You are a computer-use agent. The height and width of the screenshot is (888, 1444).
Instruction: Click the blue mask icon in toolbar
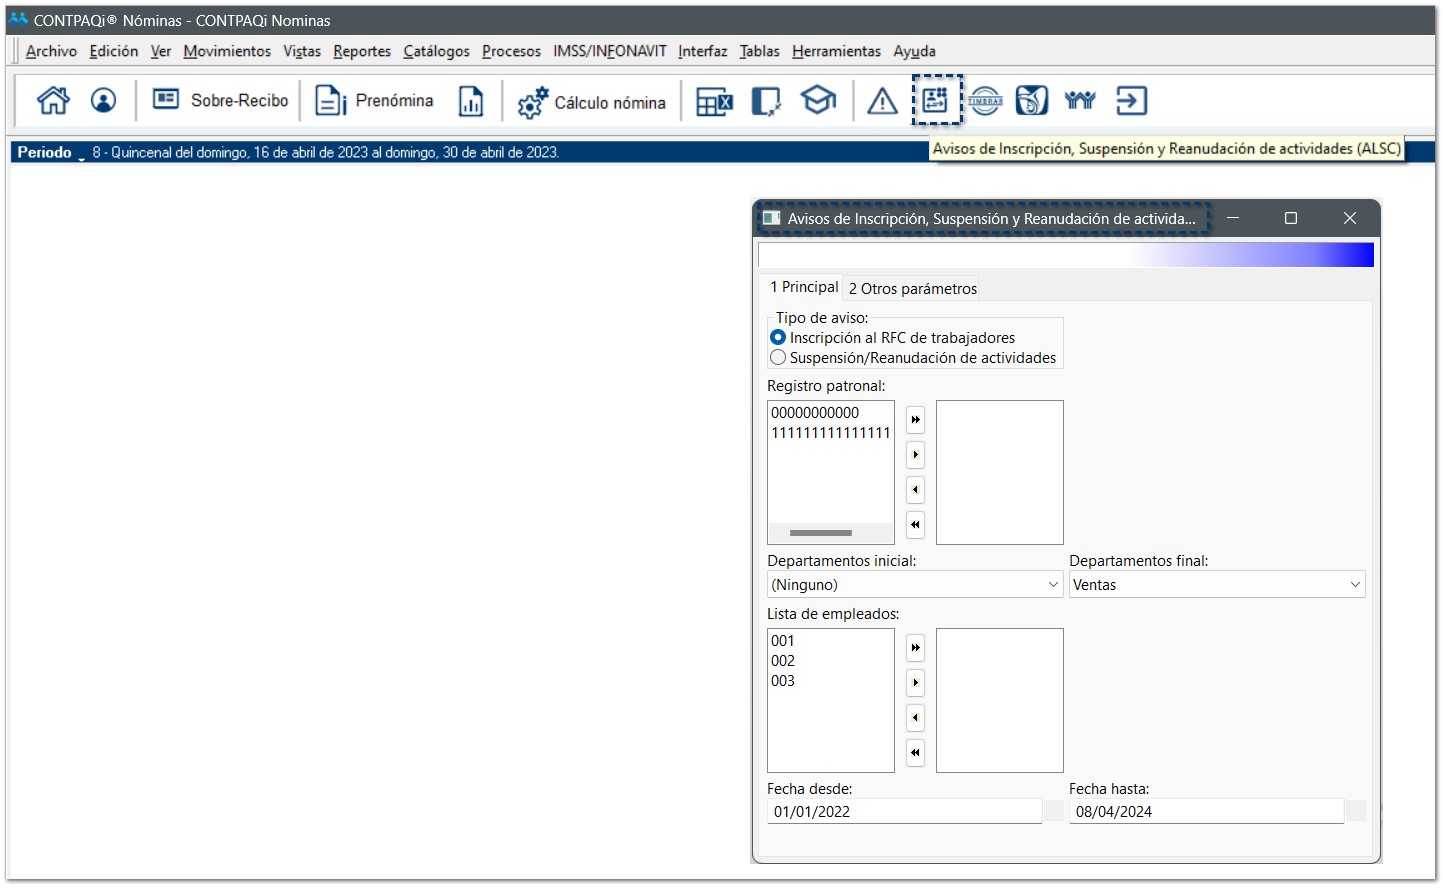click(x=1032, y=100)
